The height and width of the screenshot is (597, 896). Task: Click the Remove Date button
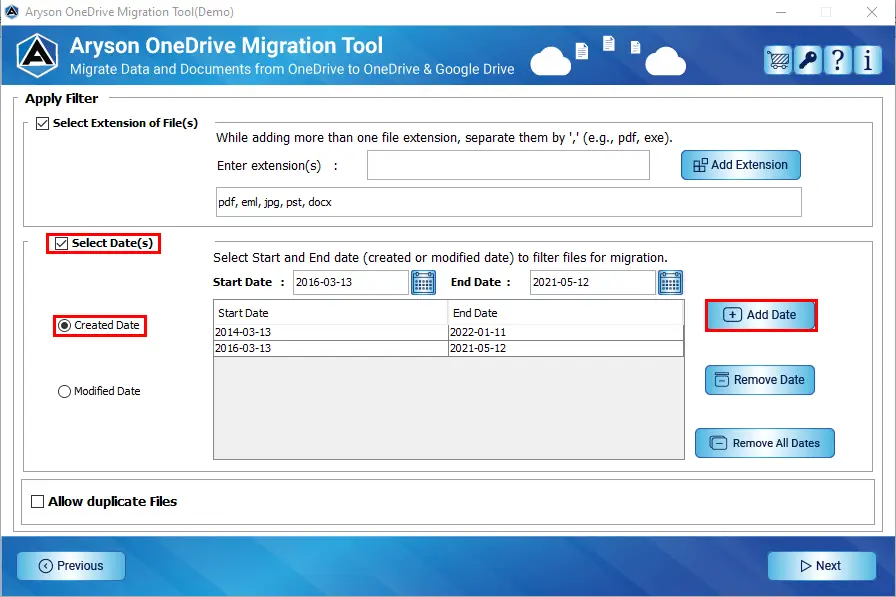click(x=760, y=380)
